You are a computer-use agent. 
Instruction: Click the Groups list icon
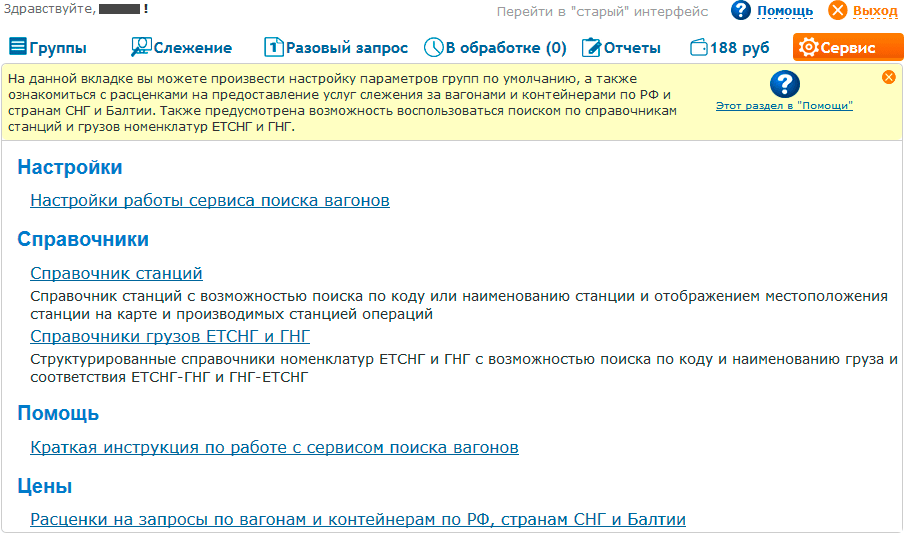click(x=18, y=47)
